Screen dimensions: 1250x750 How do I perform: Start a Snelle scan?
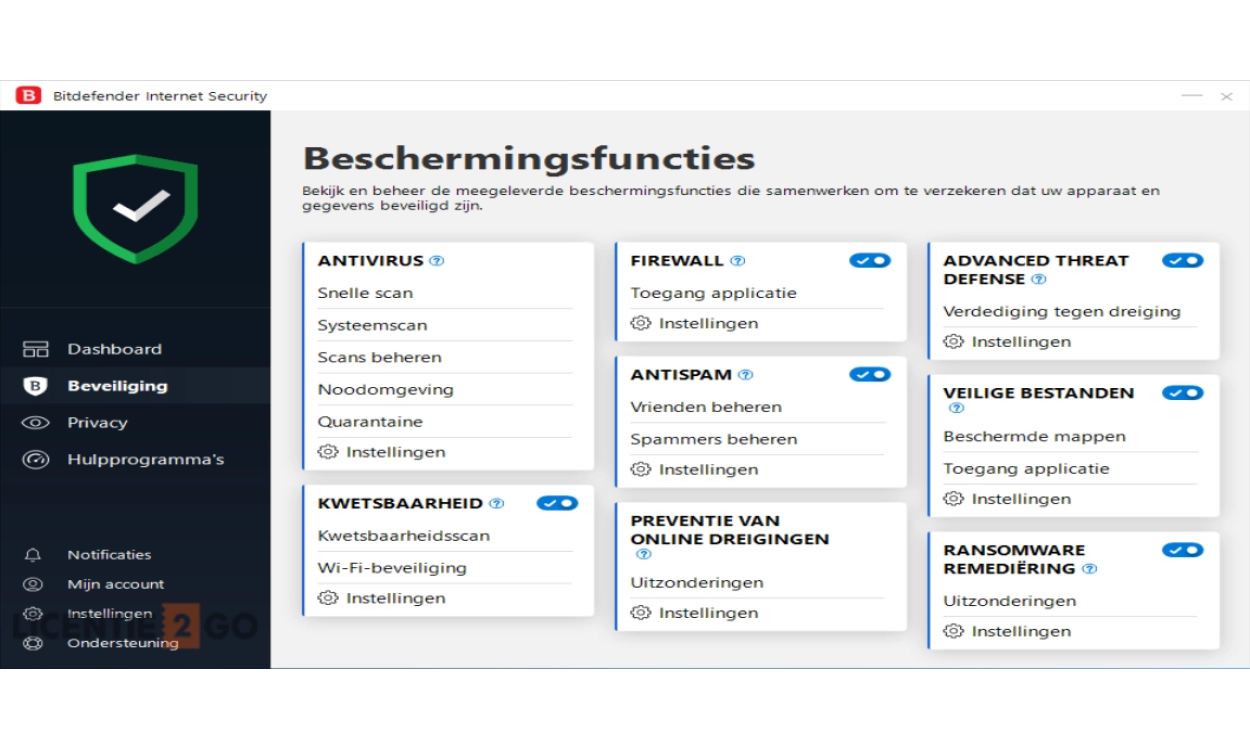pos(365,293)
